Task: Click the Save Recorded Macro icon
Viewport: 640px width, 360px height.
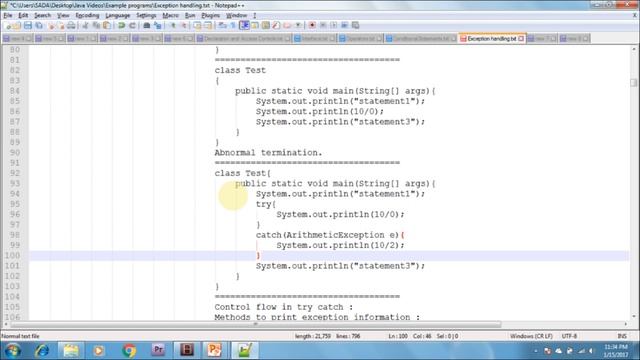Action: (356, 26)
